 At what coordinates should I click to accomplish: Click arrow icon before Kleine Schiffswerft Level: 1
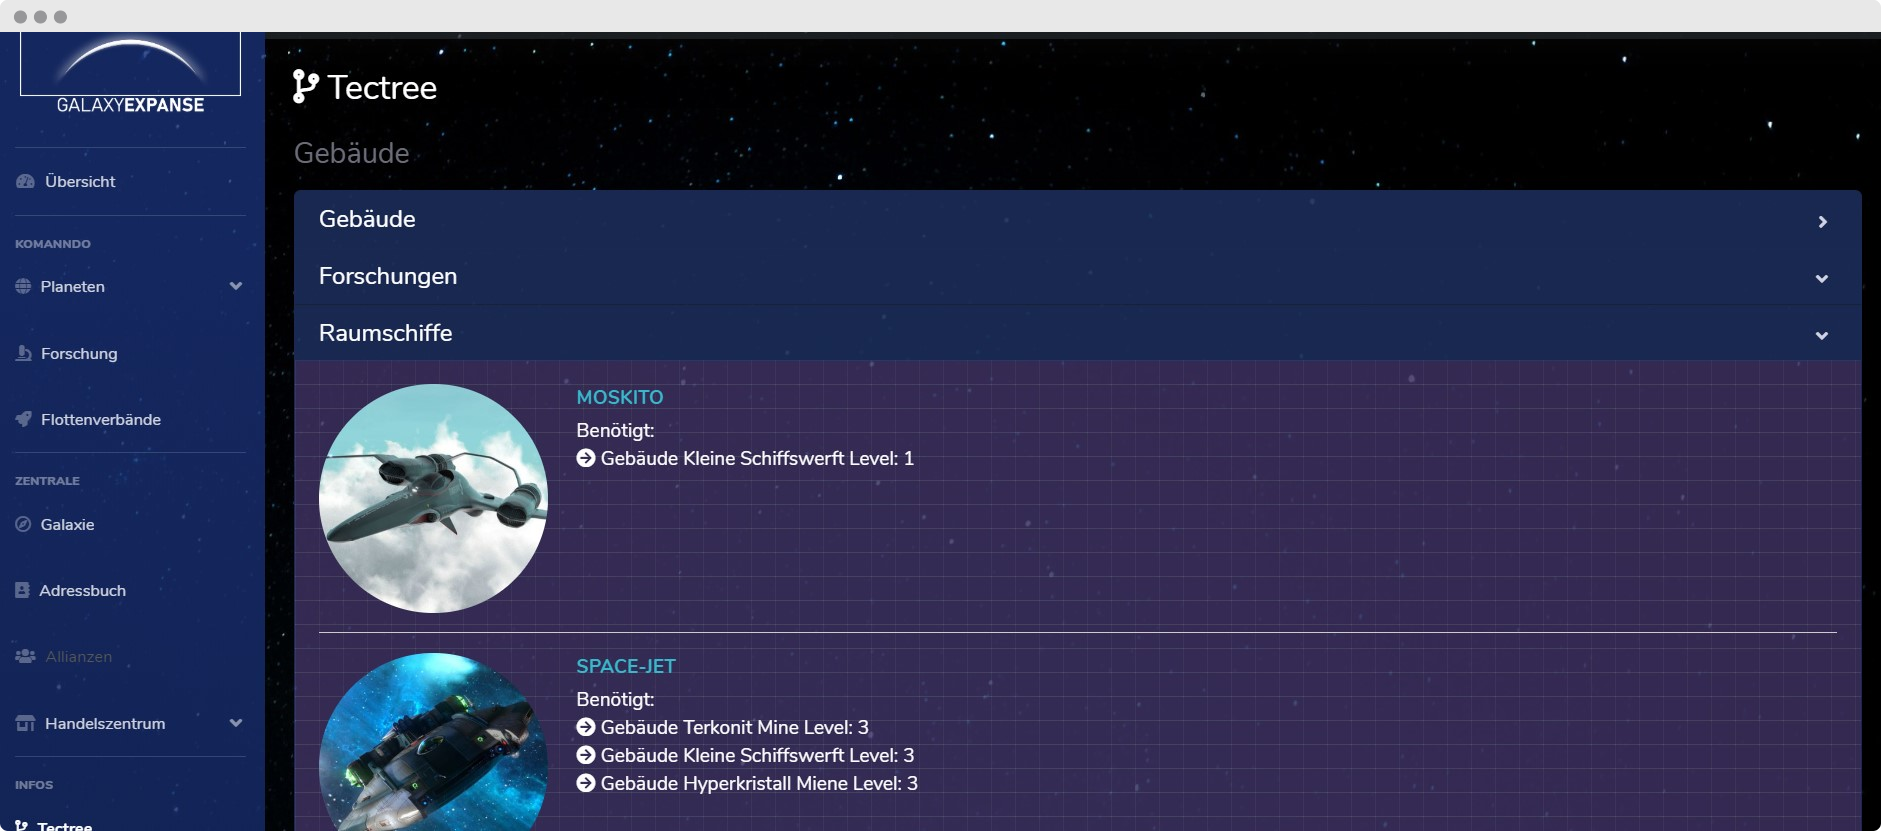click(586, 458)
